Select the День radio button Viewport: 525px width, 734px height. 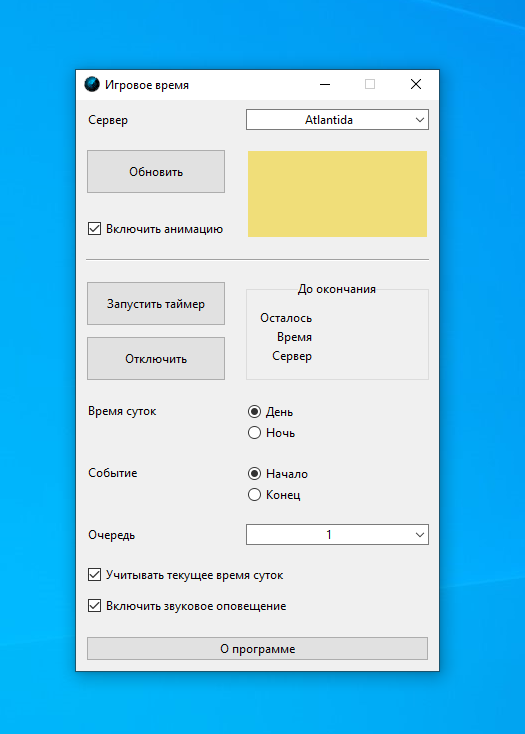255,411
